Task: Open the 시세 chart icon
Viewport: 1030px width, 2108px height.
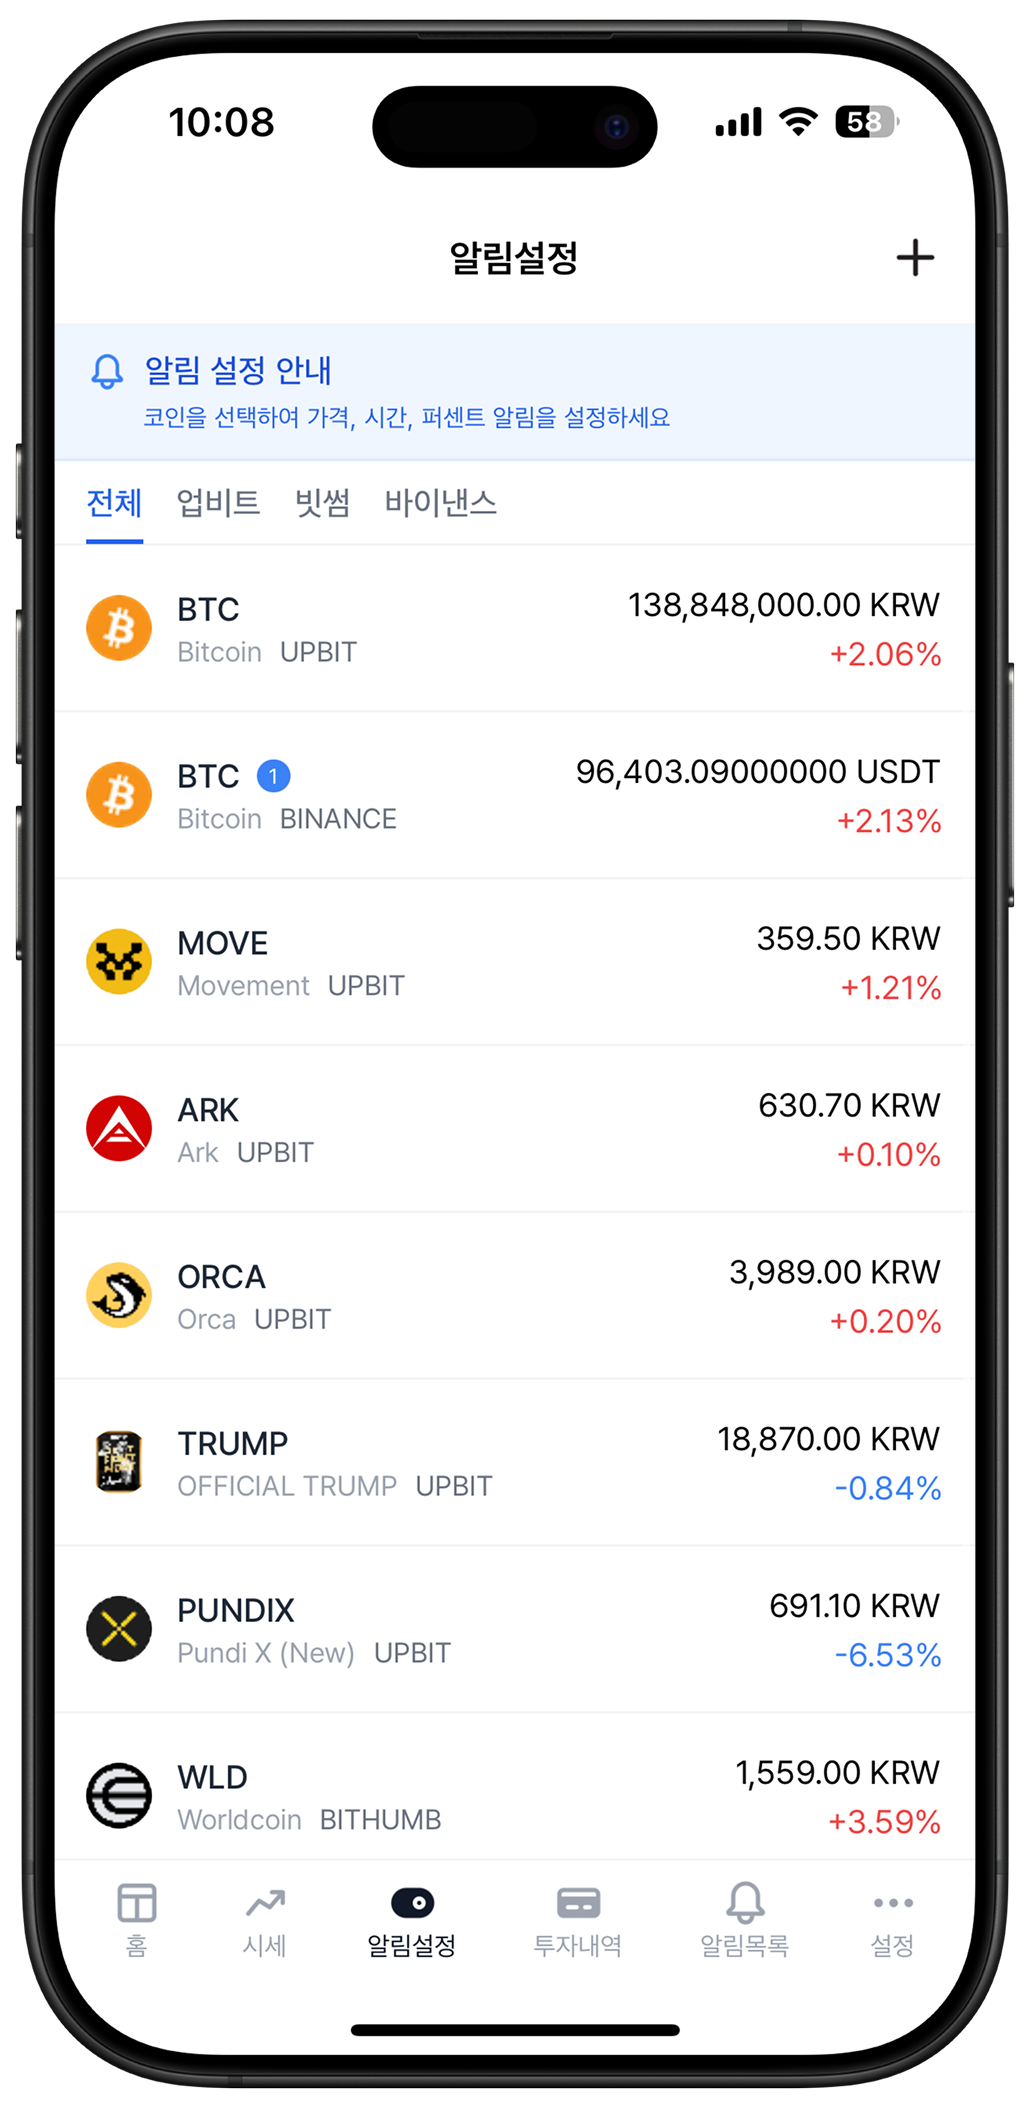Action: click(x=265, y=1902)
